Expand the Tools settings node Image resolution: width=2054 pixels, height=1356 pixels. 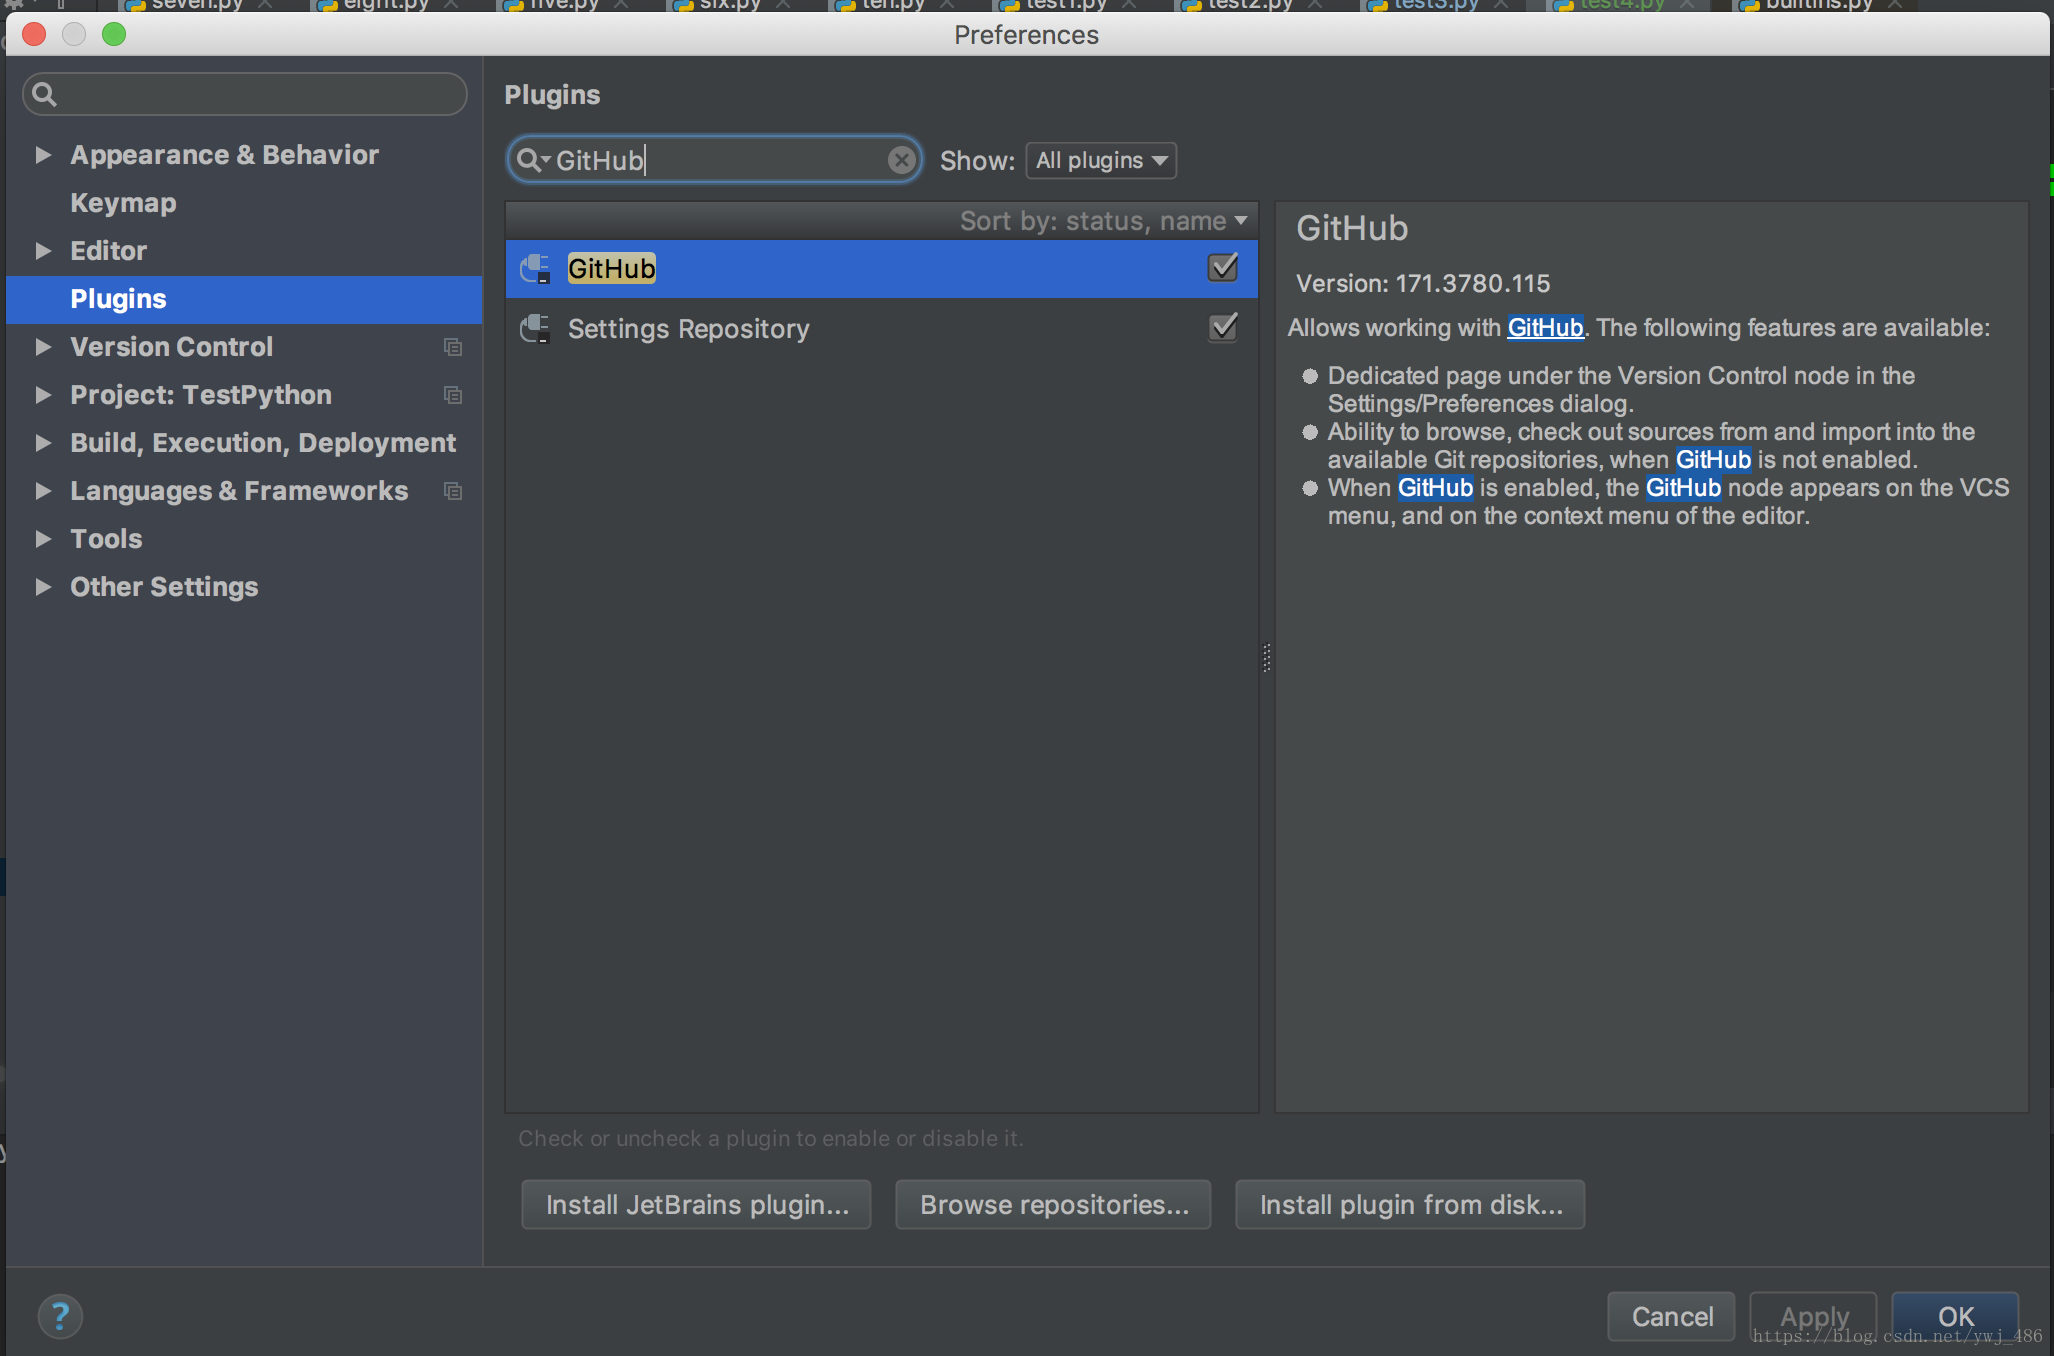coord(43,539)
